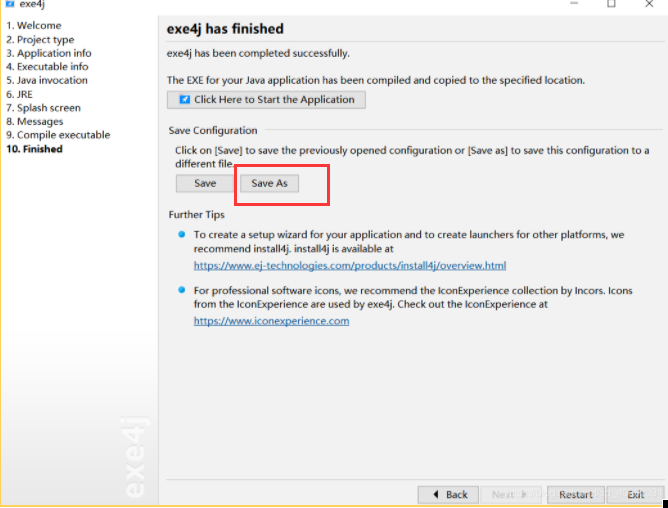Select step 8. Messages

pos(35,121)
